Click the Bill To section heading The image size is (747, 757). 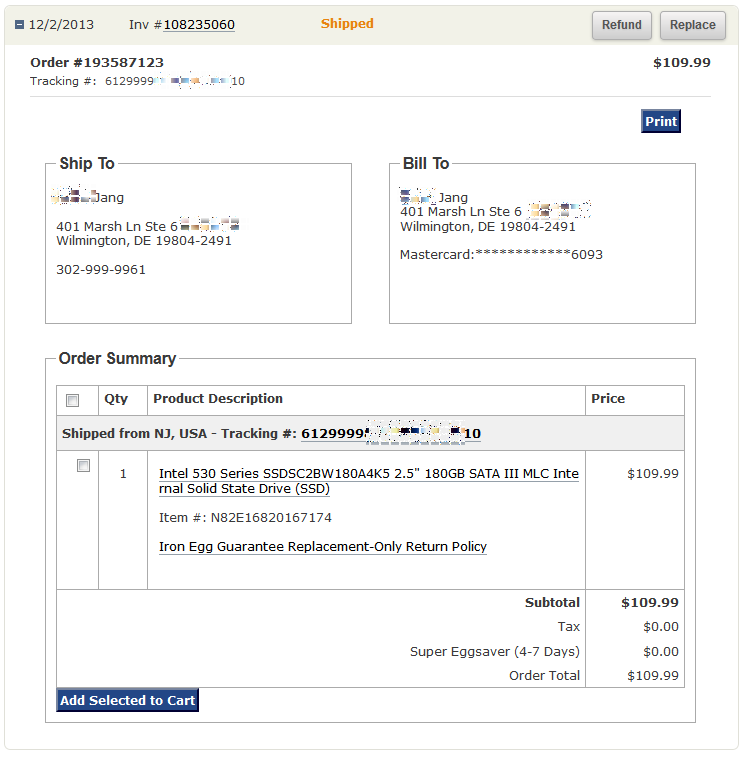426,164
